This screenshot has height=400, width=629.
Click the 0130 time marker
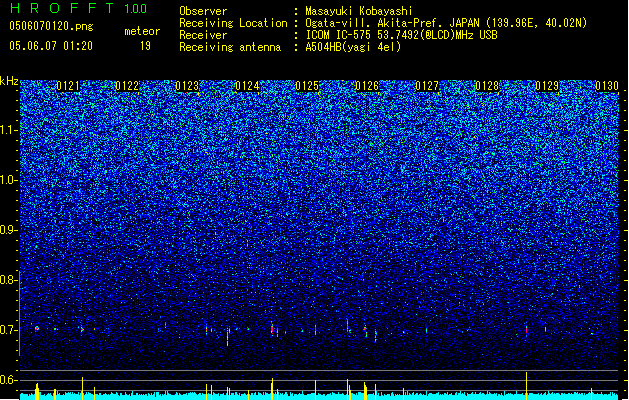pos(607,86)
